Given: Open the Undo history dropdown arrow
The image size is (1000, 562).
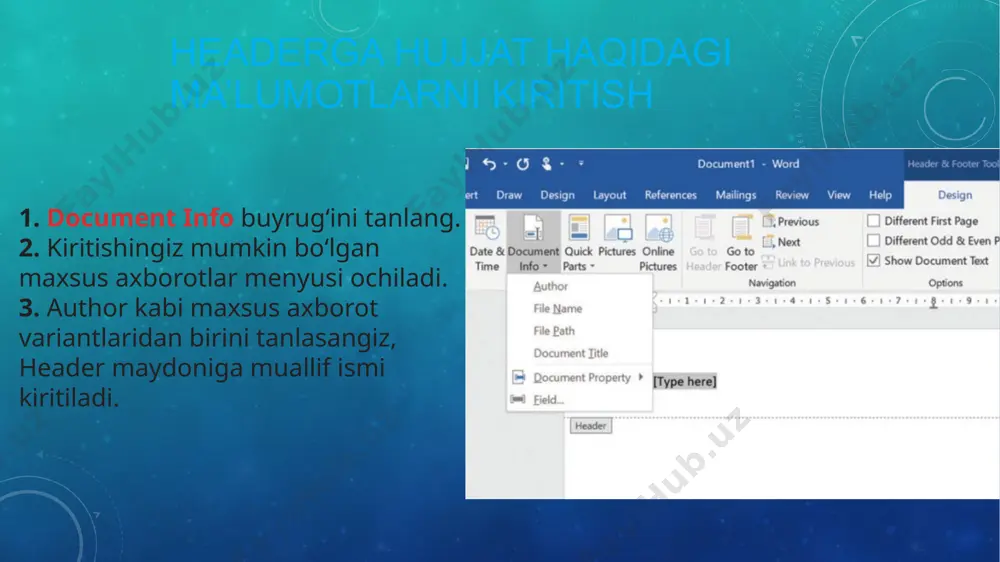Looking at the screenshot, I should click(505, 164).
